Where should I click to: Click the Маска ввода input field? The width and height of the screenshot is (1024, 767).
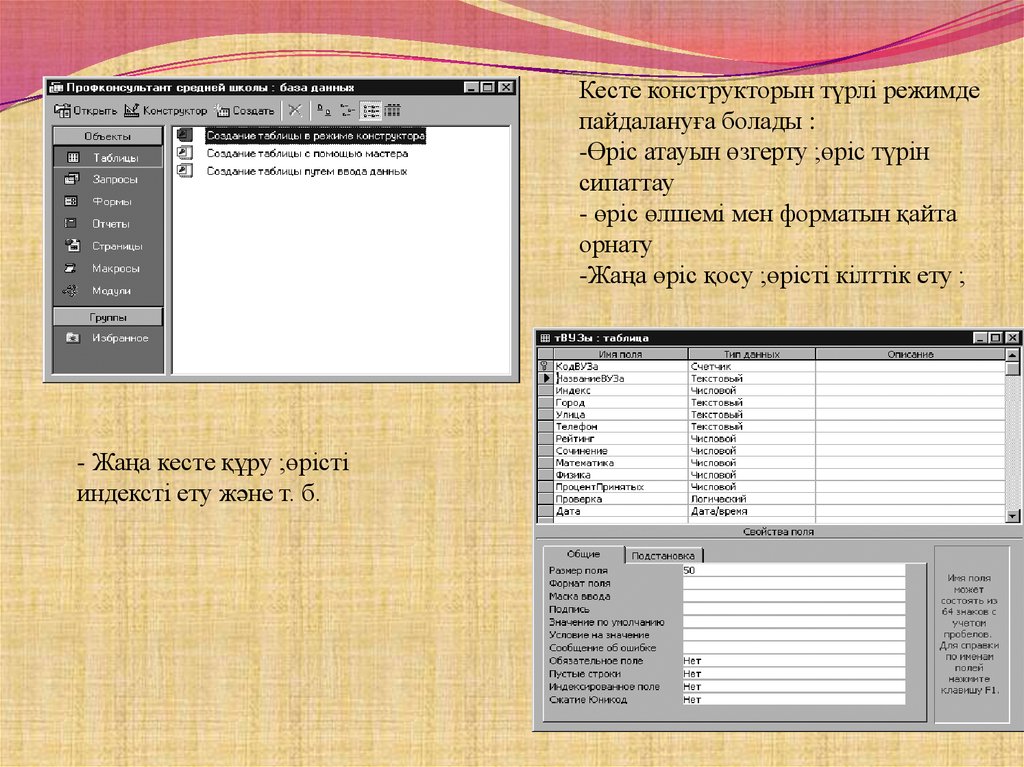coord(793,596)
